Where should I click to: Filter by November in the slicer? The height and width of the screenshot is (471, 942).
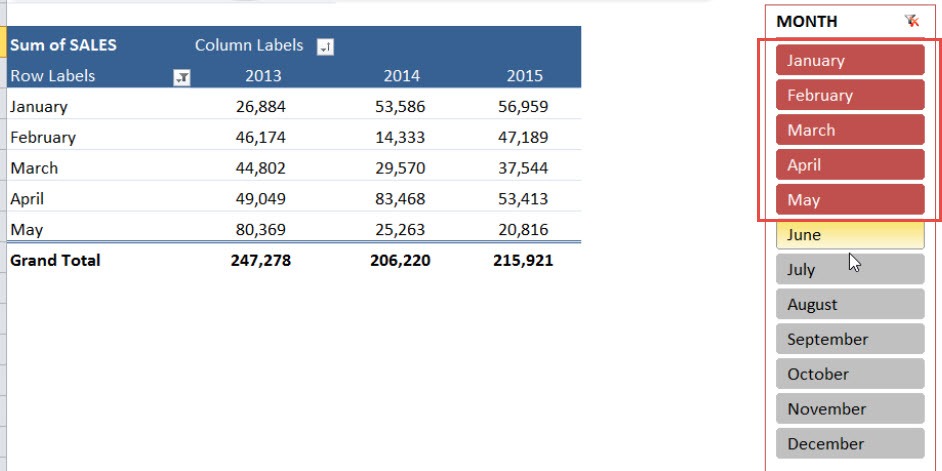849,409
